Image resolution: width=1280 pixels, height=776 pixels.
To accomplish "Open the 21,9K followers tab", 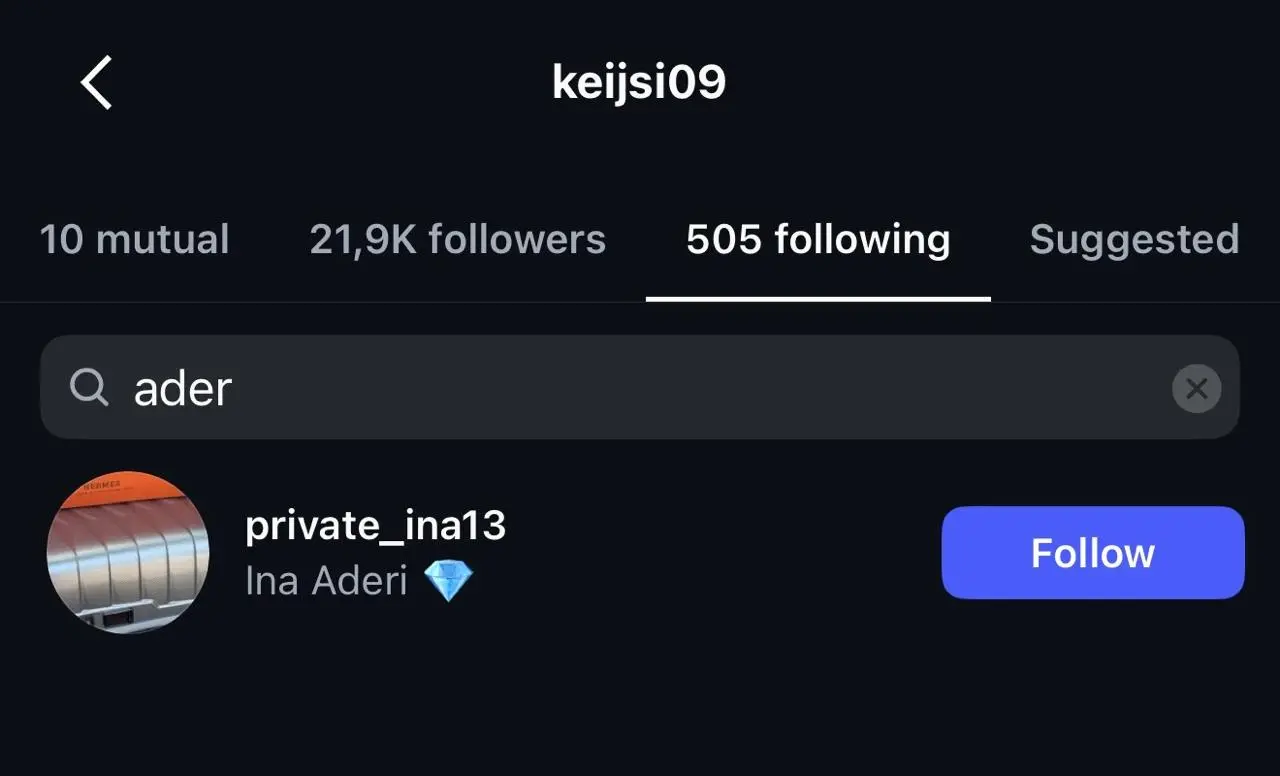I will coord(457,240).
